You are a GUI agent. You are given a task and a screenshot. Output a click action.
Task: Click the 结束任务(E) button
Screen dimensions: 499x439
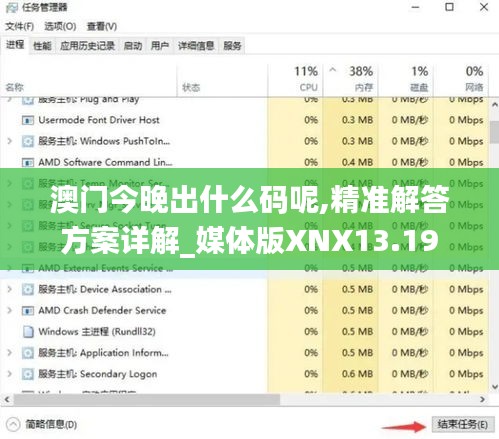click(x=463, y=424)
